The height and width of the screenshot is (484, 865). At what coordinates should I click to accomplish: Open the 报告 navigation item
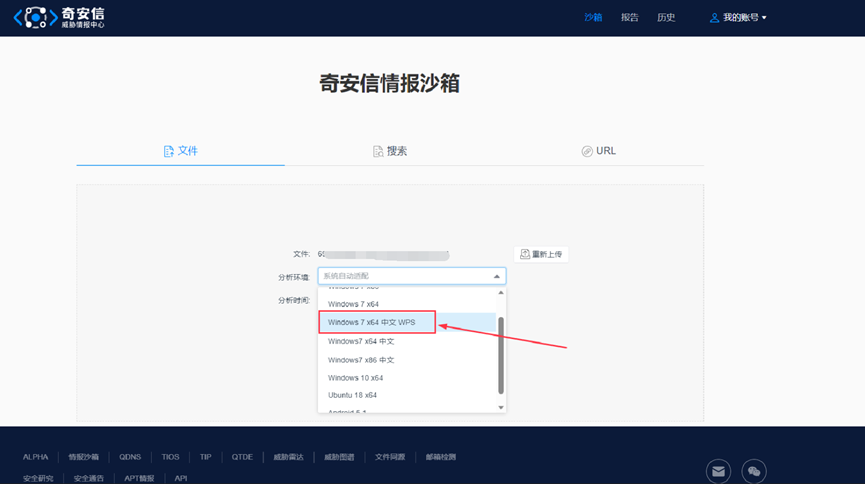tap(629, 18)
